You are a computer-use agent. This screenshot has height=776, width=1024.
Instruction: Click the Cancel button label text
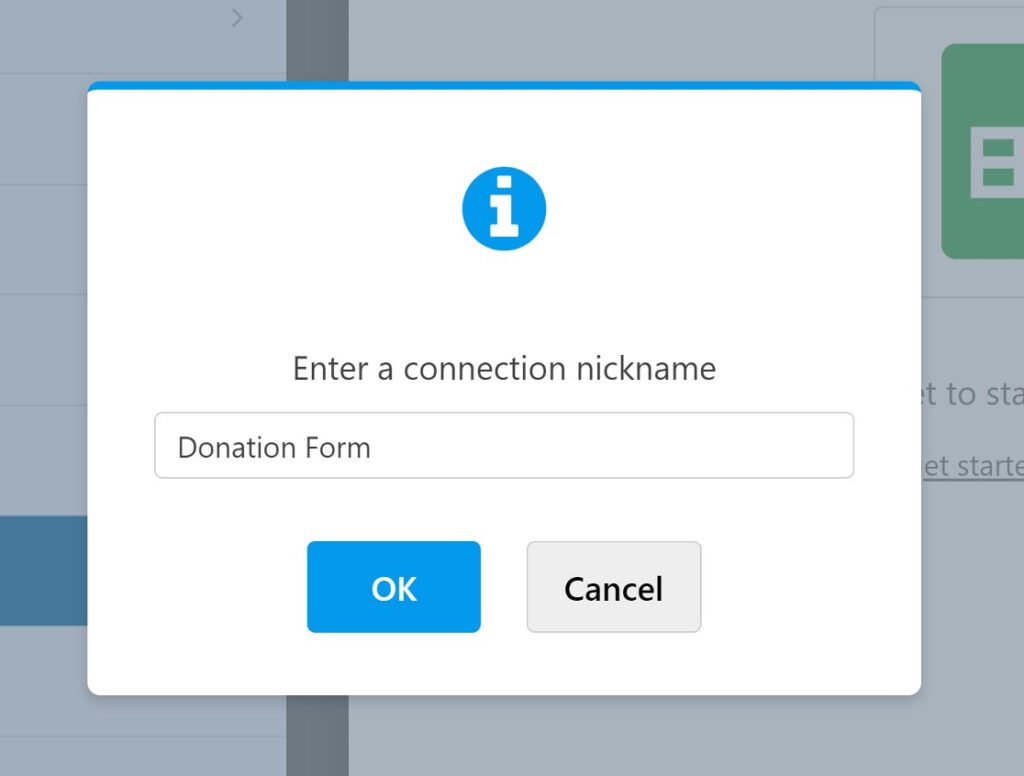(613, 588)
